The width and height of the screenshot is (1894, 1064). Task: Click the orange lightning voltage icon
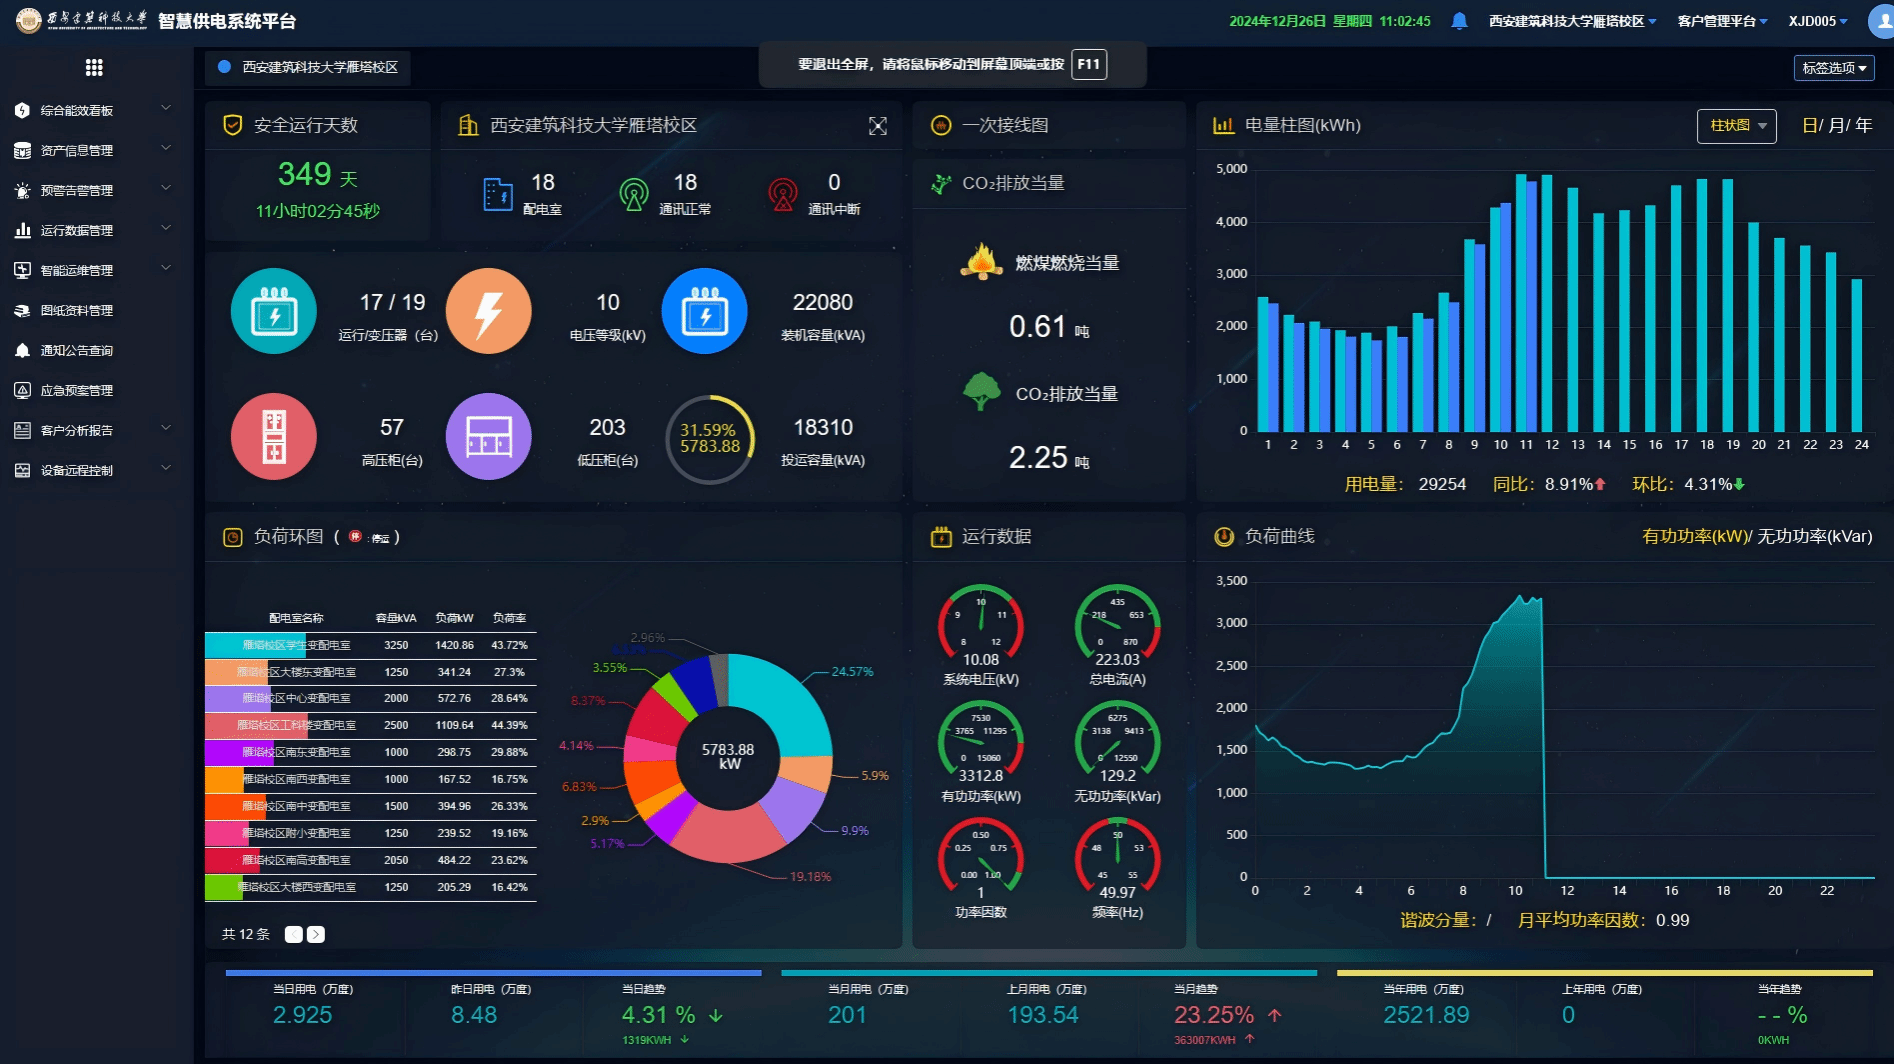488,311
